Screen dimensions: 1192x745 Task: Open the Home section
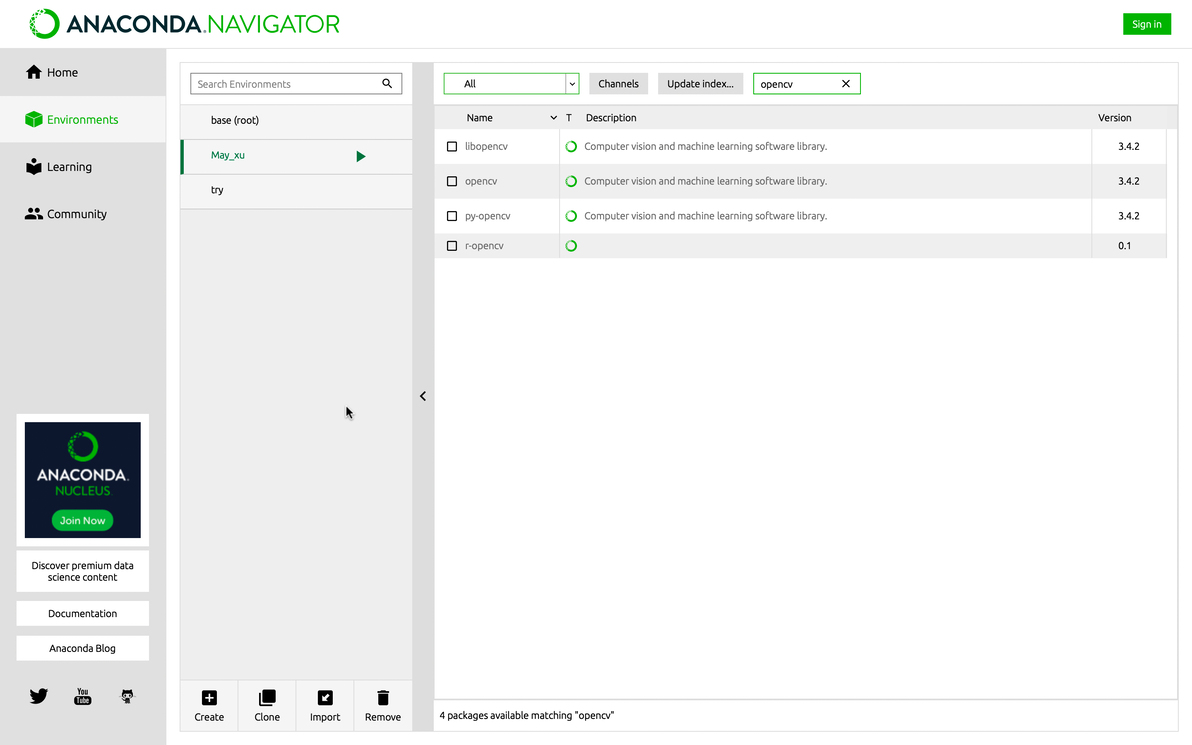[83, 72]
